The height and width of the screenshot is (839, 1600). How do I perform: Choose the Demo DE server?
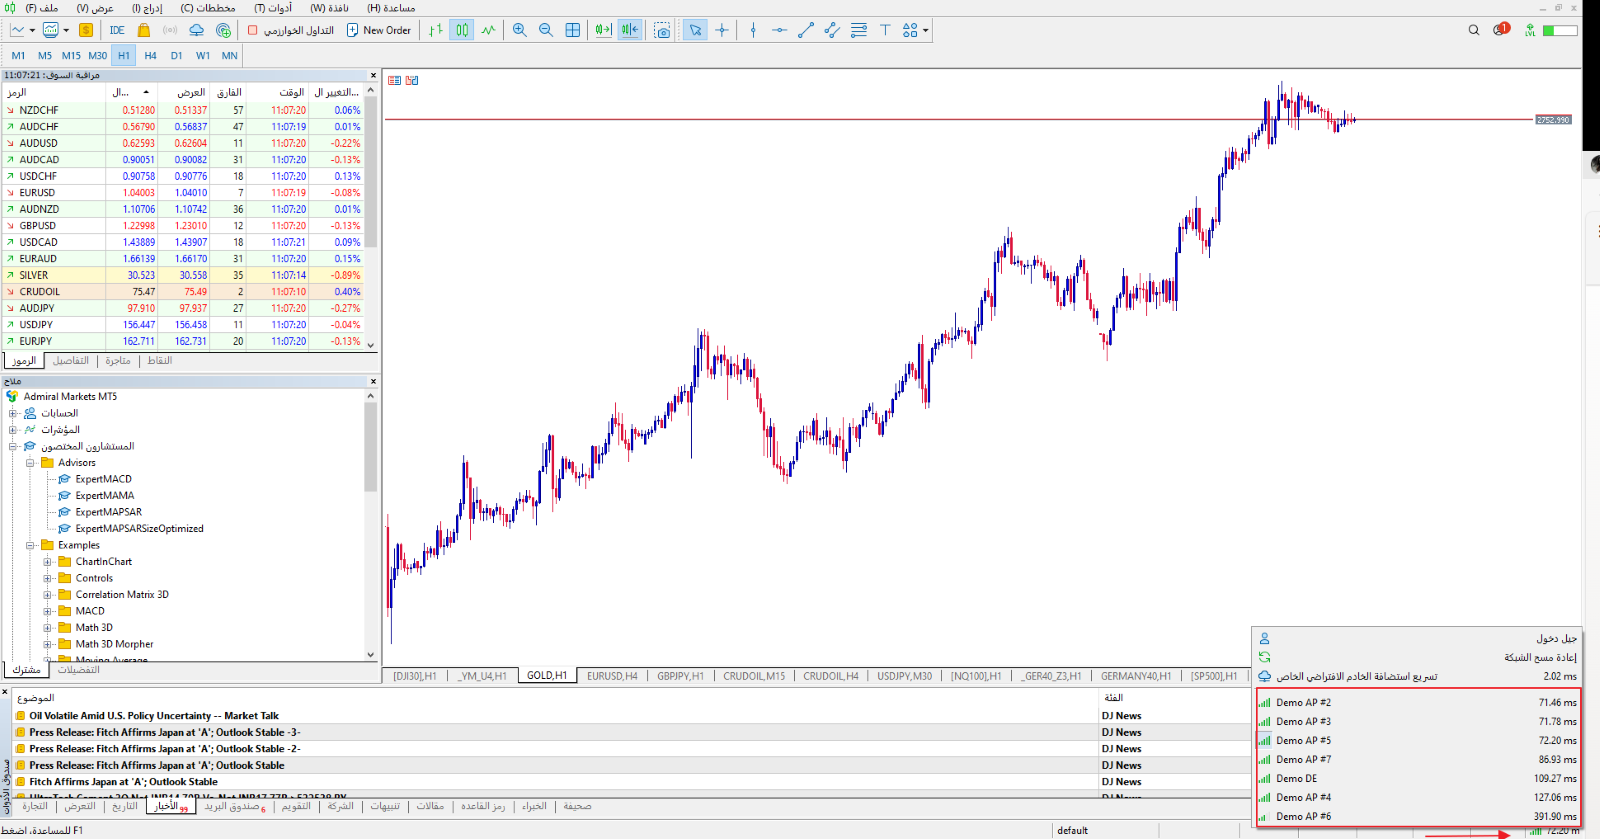tap(1417, 779)
